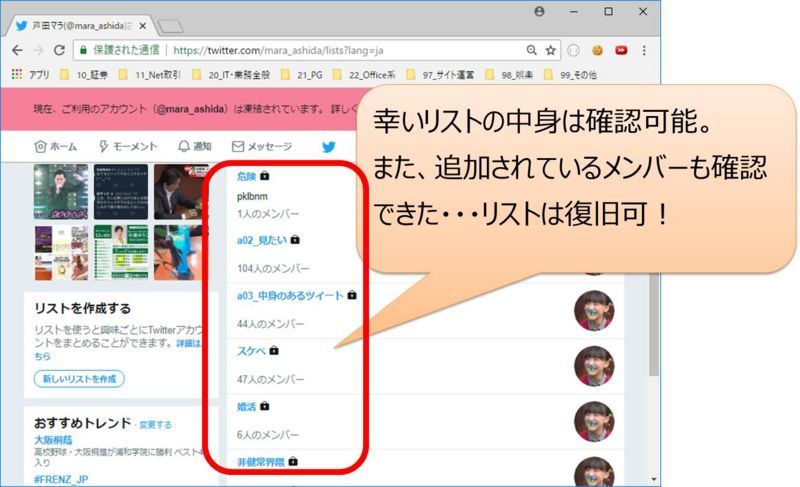Click the first media thumbnail with a singer
The height and width of the screenshot is (487, 800).
pos(61,192)
